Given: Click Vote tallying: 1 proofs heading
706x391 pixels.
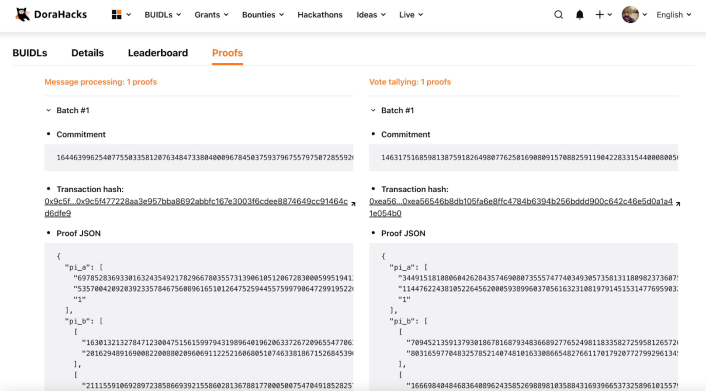Looking at the screenshot, I should pyautogui.click(x=410, y=82).
